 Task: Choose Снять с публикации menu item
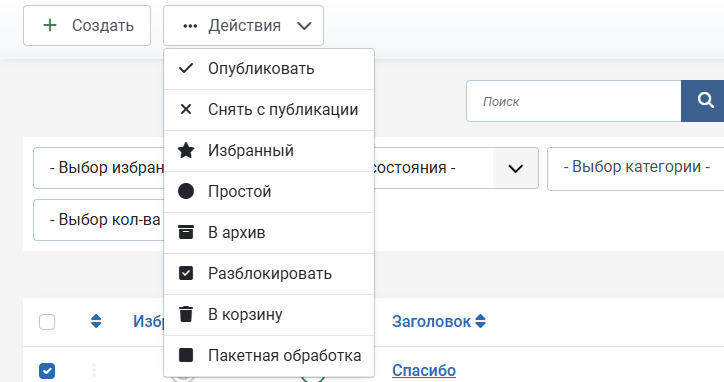pos(269,110)
